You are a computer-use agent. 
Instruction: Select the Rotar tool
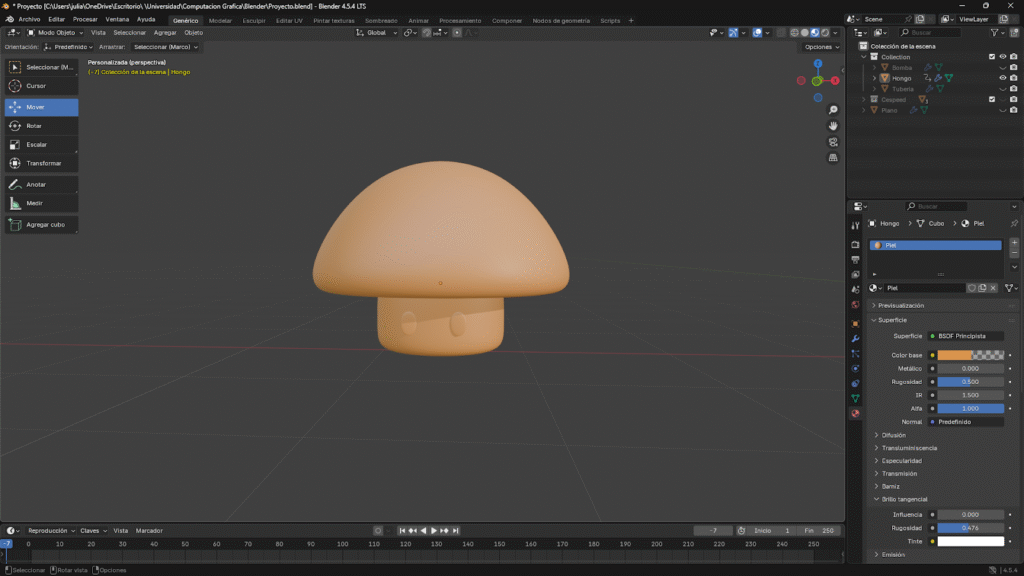(x=41, y=126)
